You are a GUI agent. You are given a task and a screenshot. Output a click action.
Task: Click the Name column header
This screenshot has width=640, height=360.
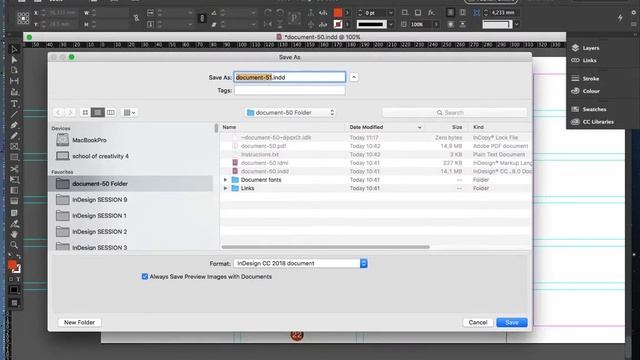point(229,127)
